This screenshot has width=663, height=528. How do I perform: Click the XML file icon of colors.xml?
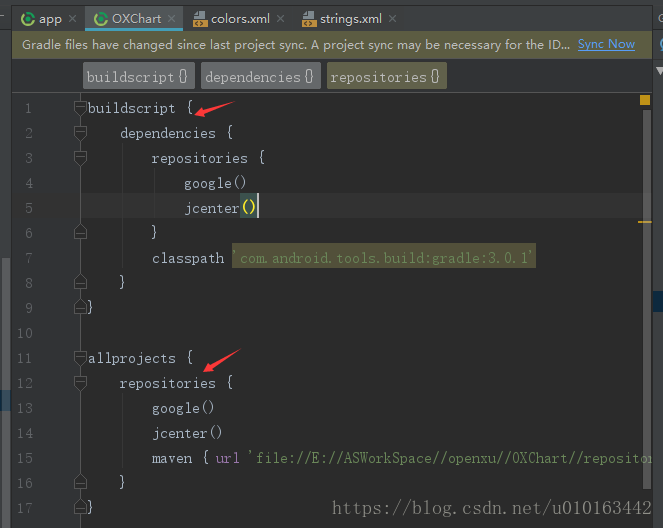coord(200,19)
